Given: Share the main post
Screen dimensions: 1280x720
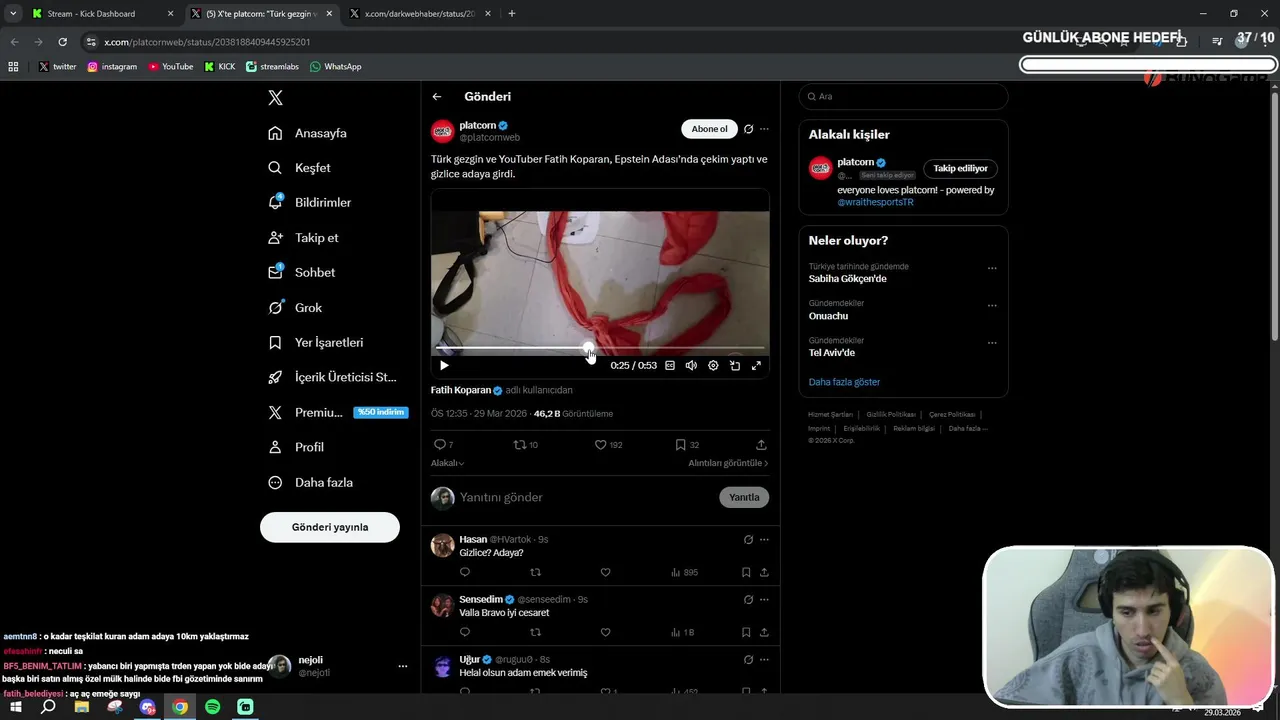Looking at the screenshot, I should pyautogui.click(x=761, y=445).
